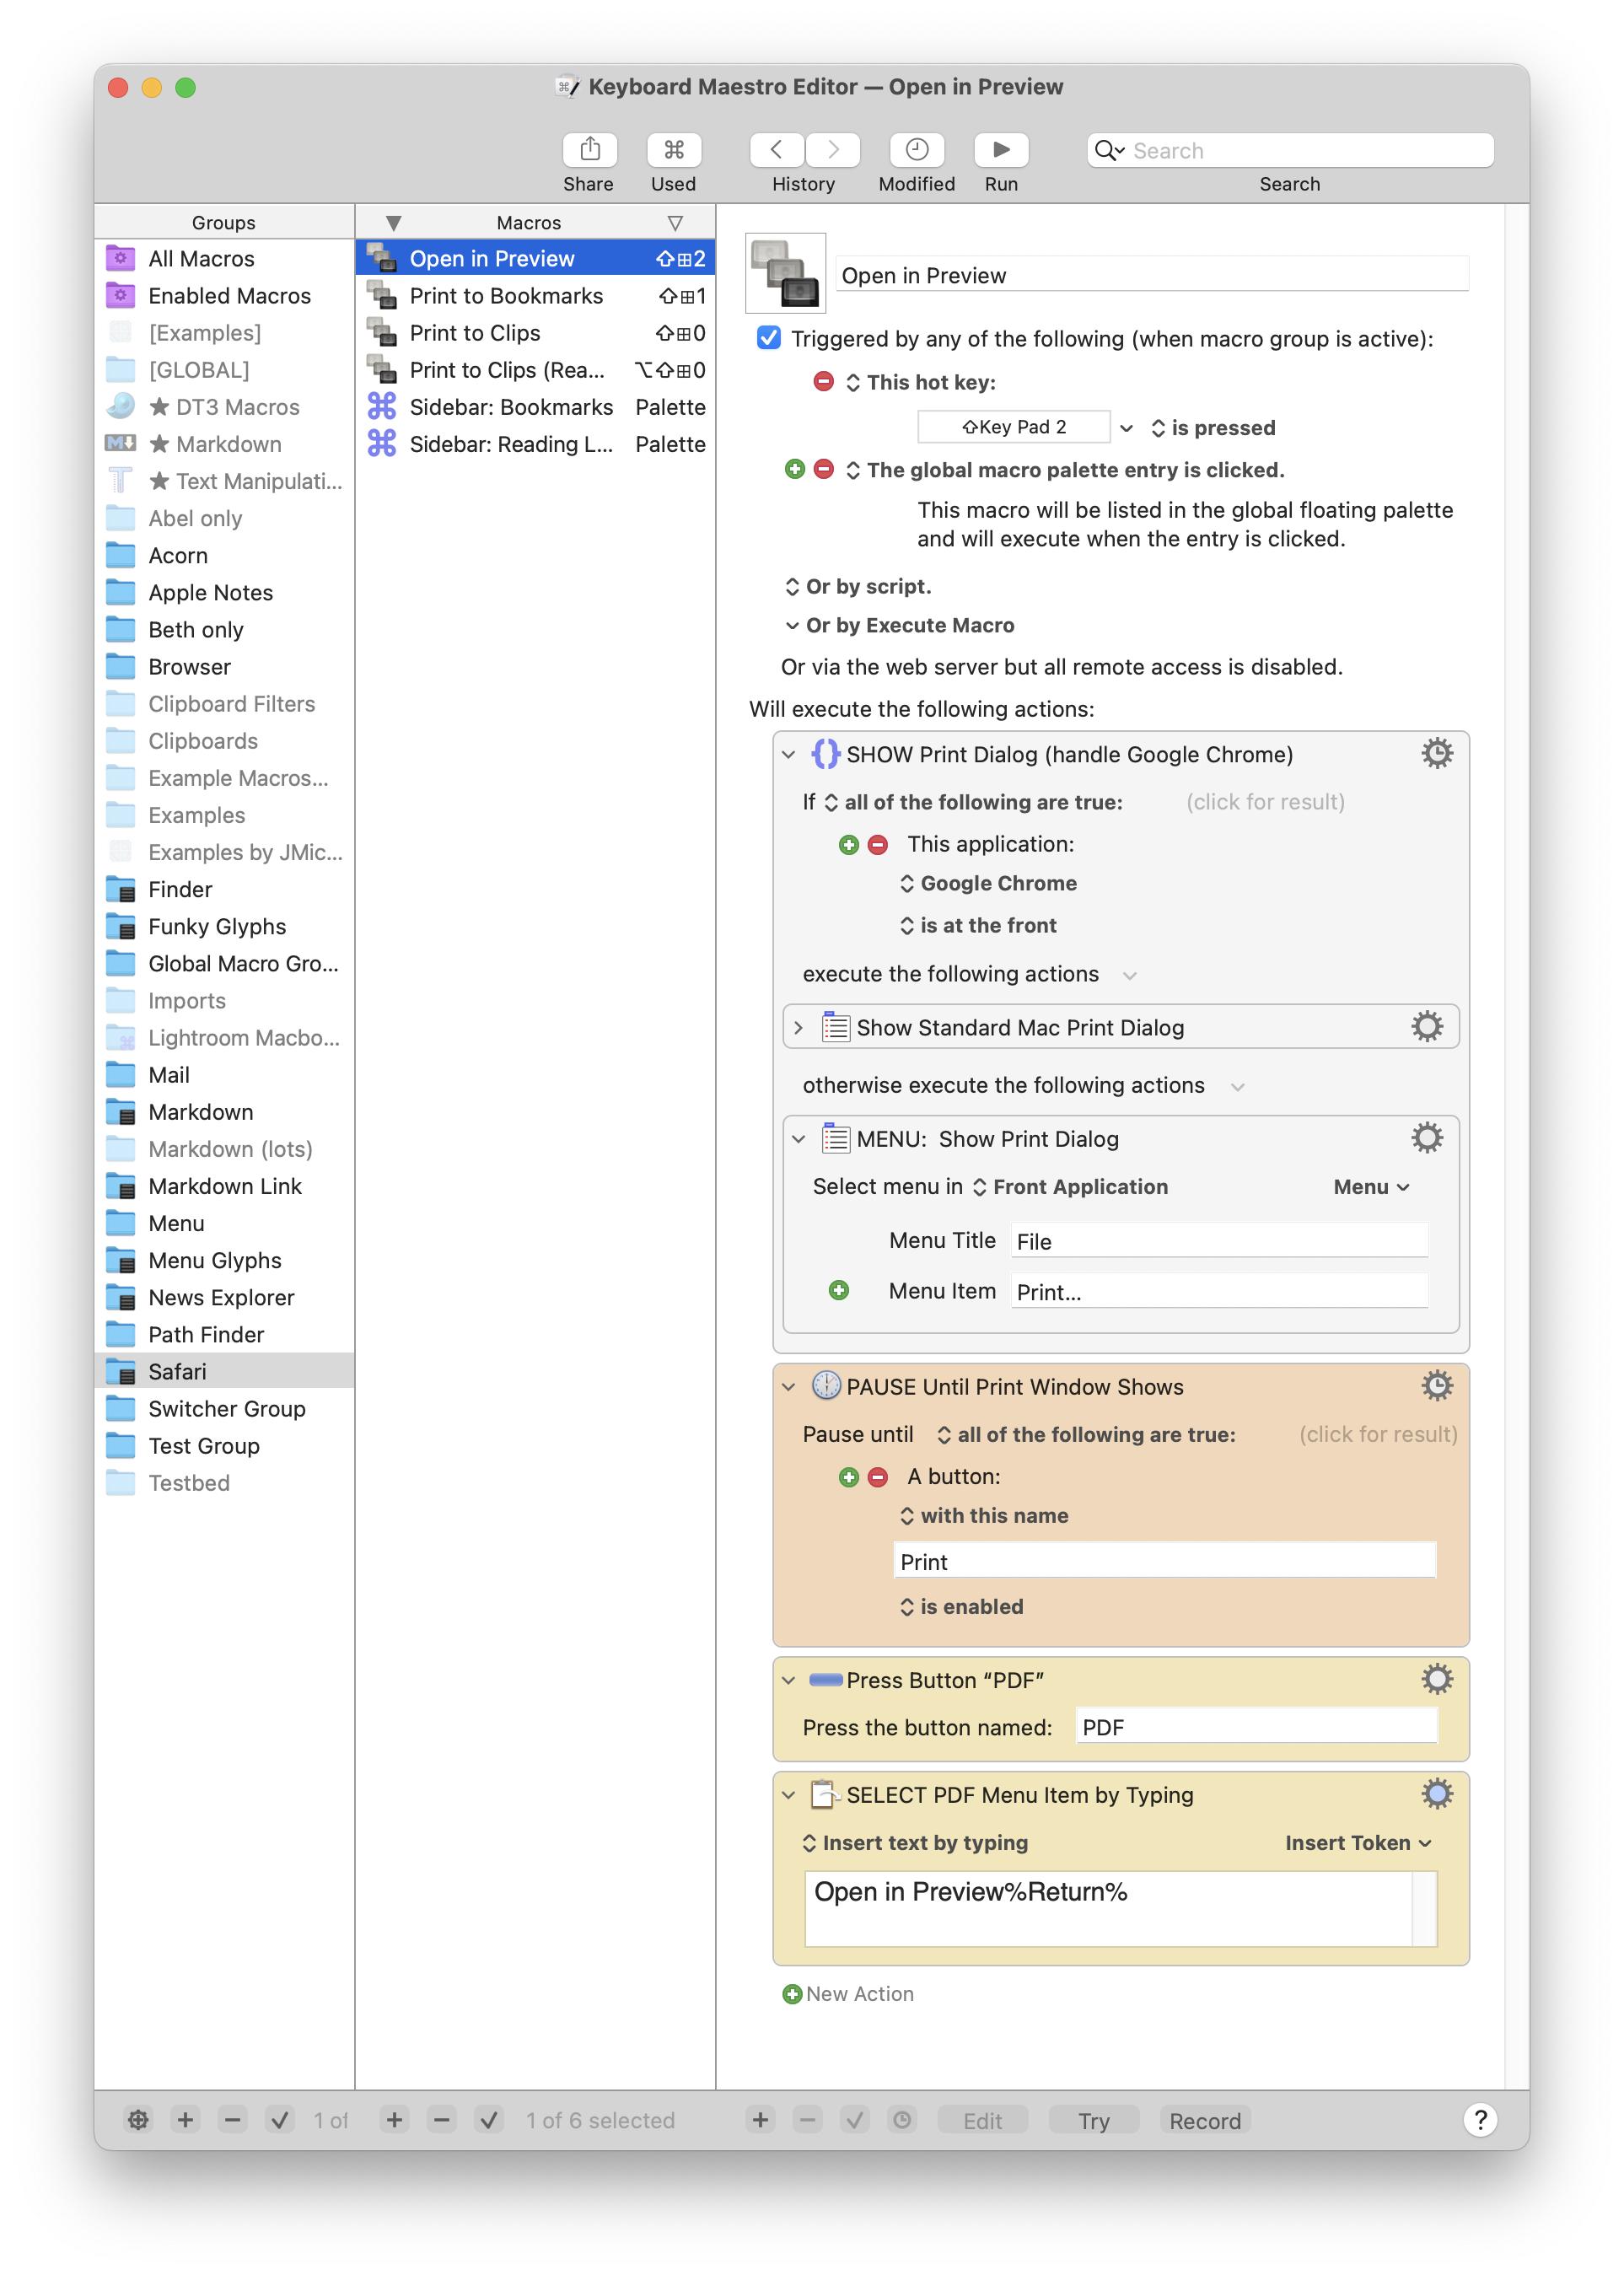Image resolution: width=1624 pixels, height=2275 pixels.
Task: Click the Key Pad 2 hot key field
Action: point(1013,427)
